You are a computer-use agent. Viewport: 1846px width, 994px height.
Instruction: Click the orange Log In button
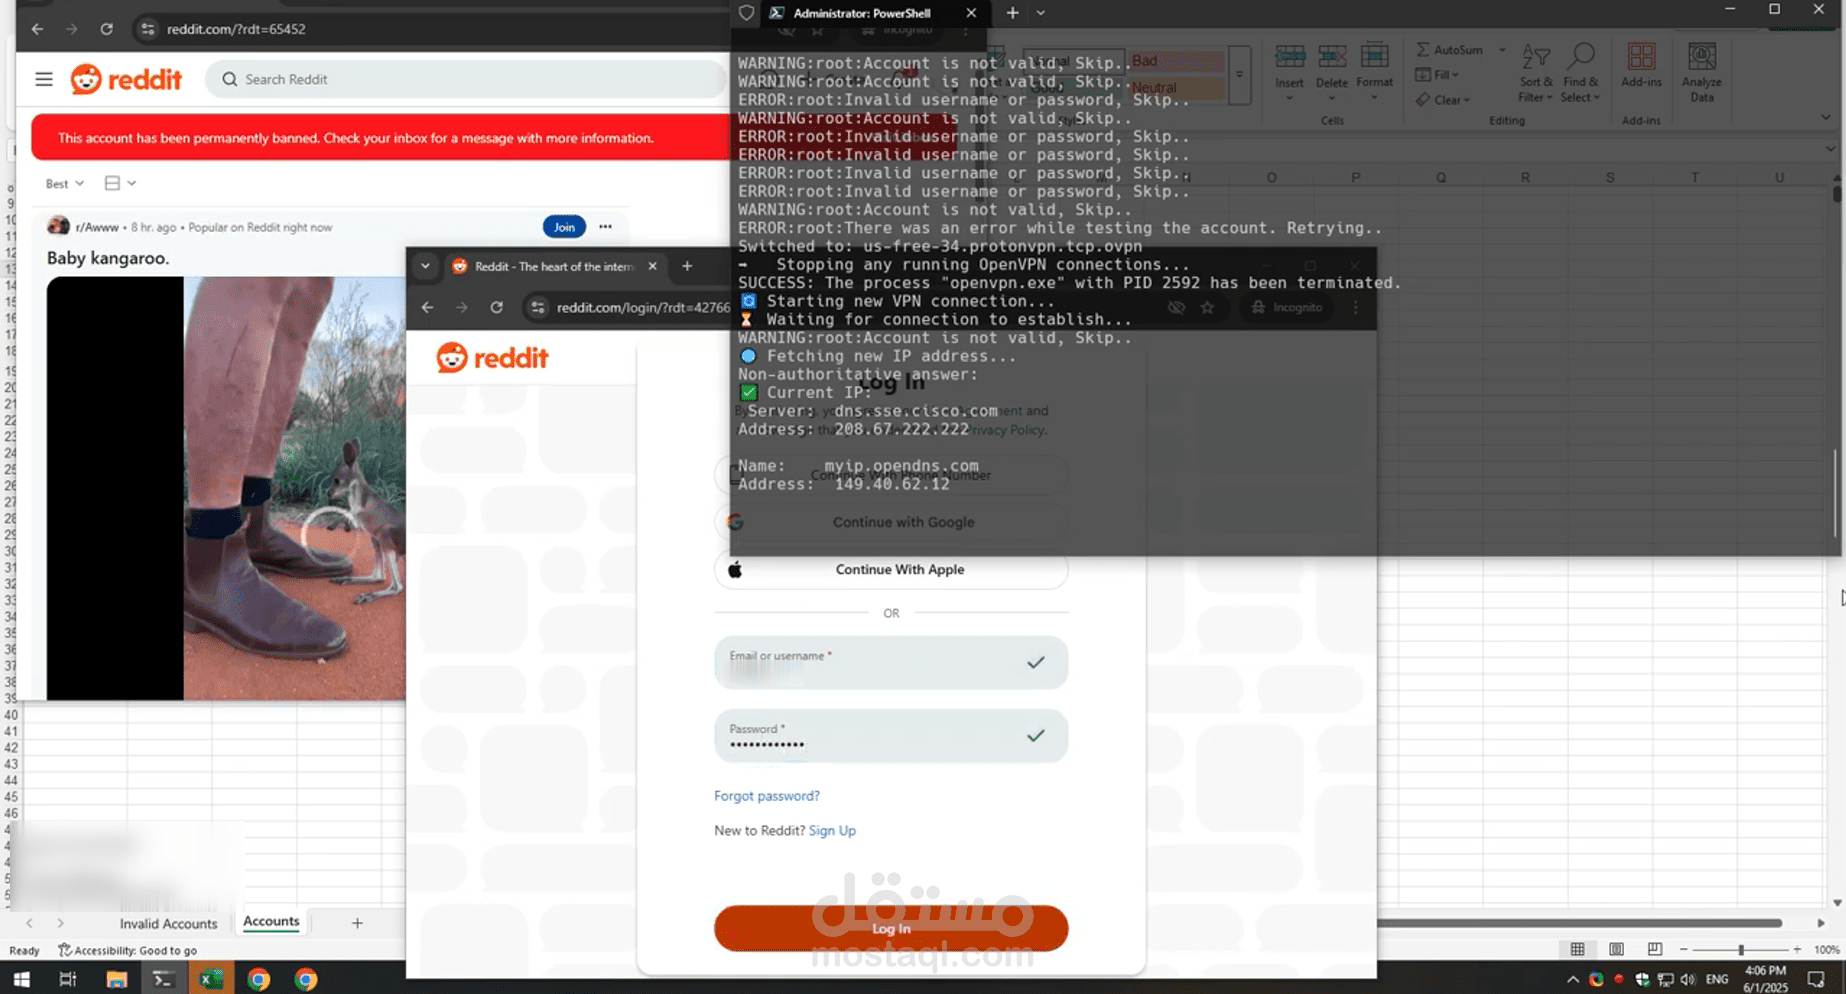(x=891, y=928)
